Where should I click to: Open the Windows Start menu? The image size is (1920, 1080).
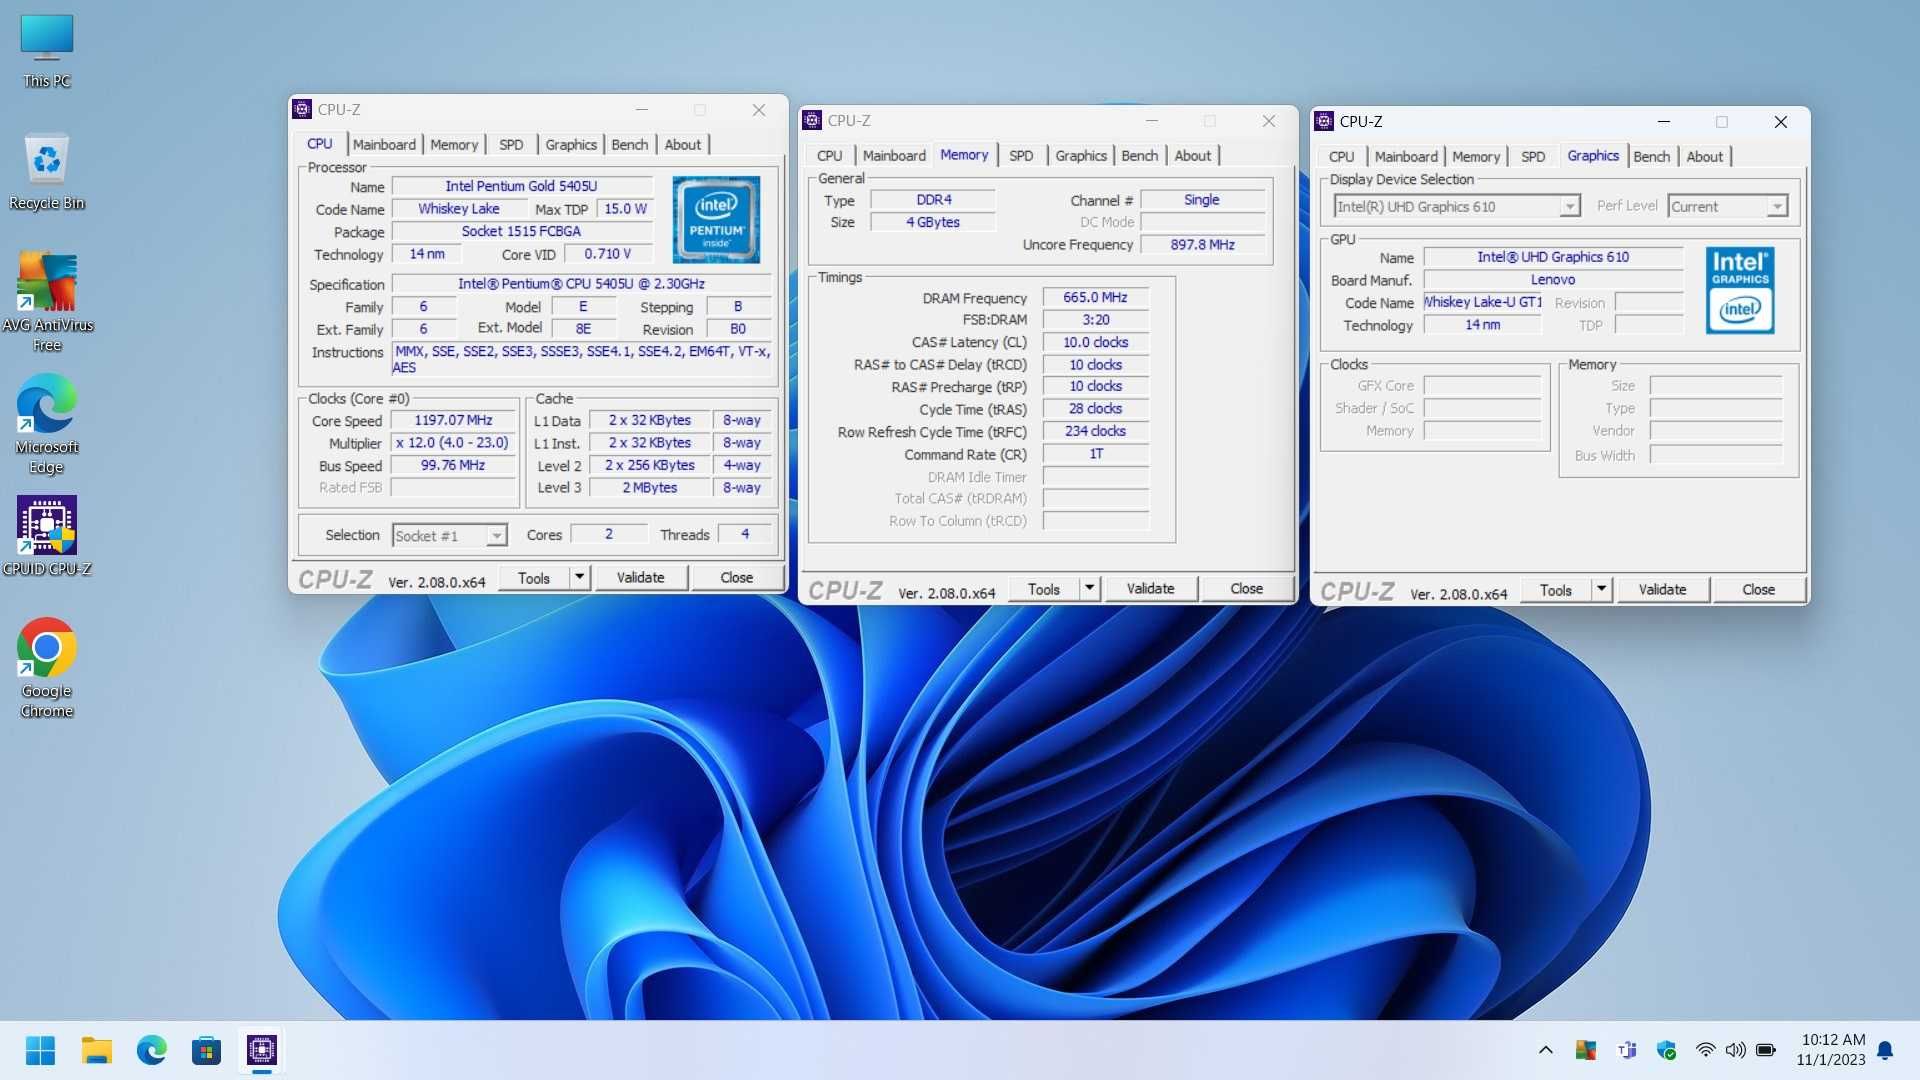click(40, 1050)
